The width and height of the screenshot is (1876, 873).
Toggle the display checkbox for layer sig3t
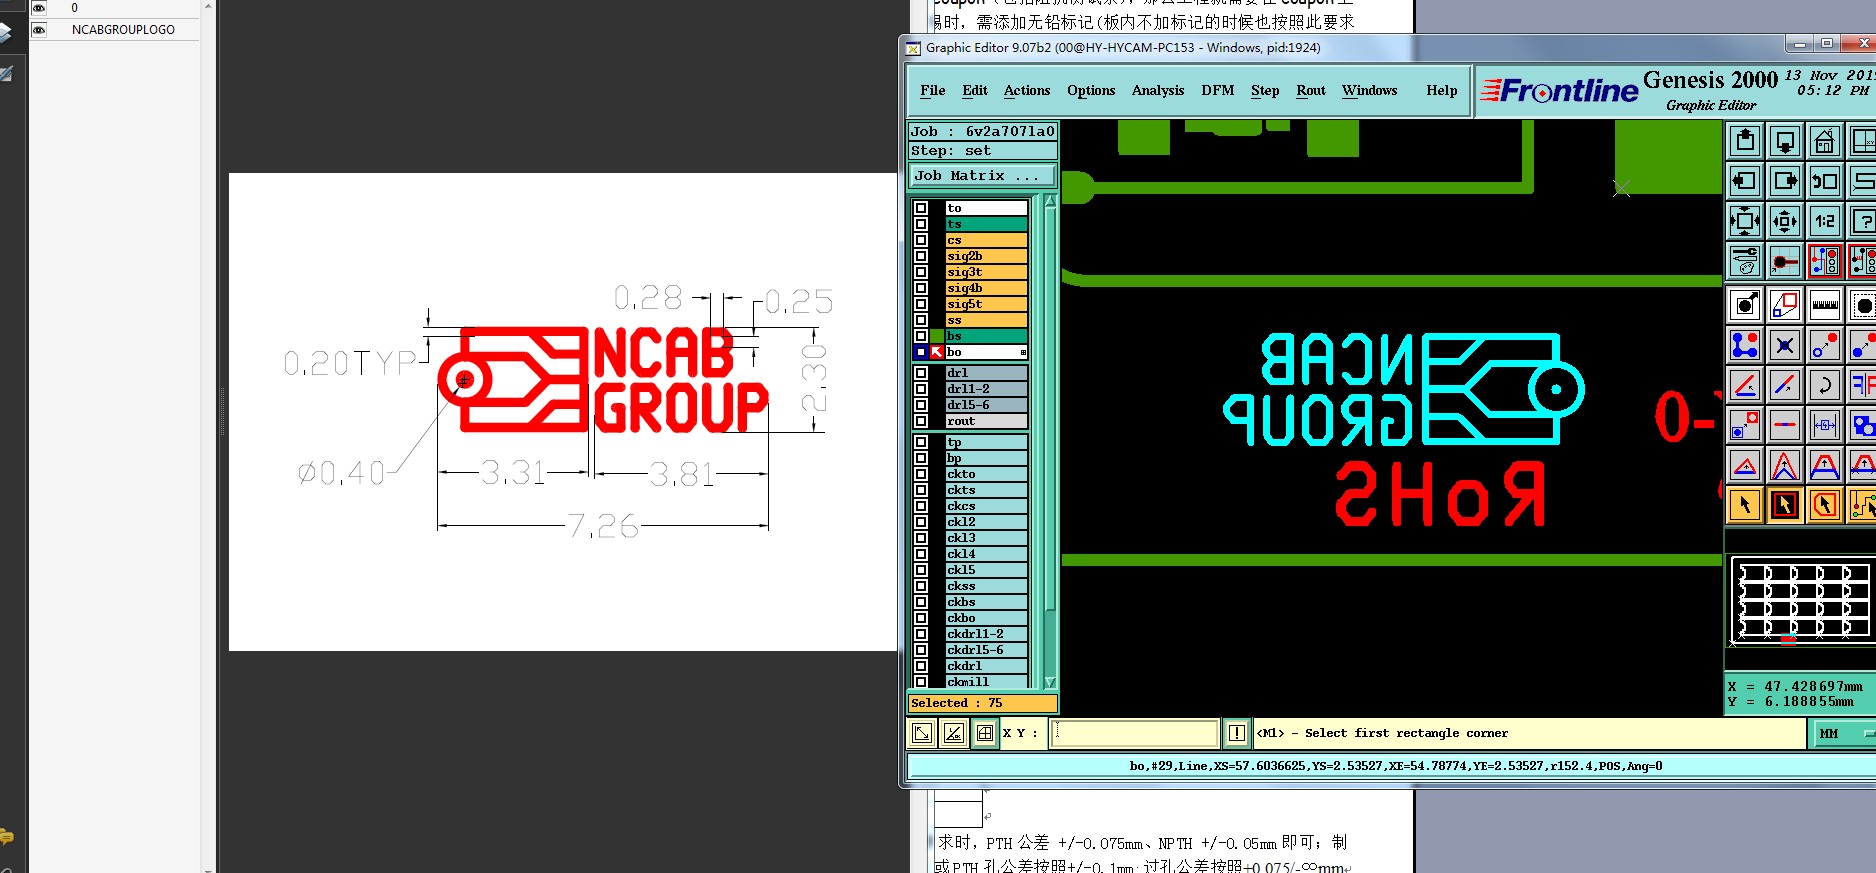pos(921,272)
